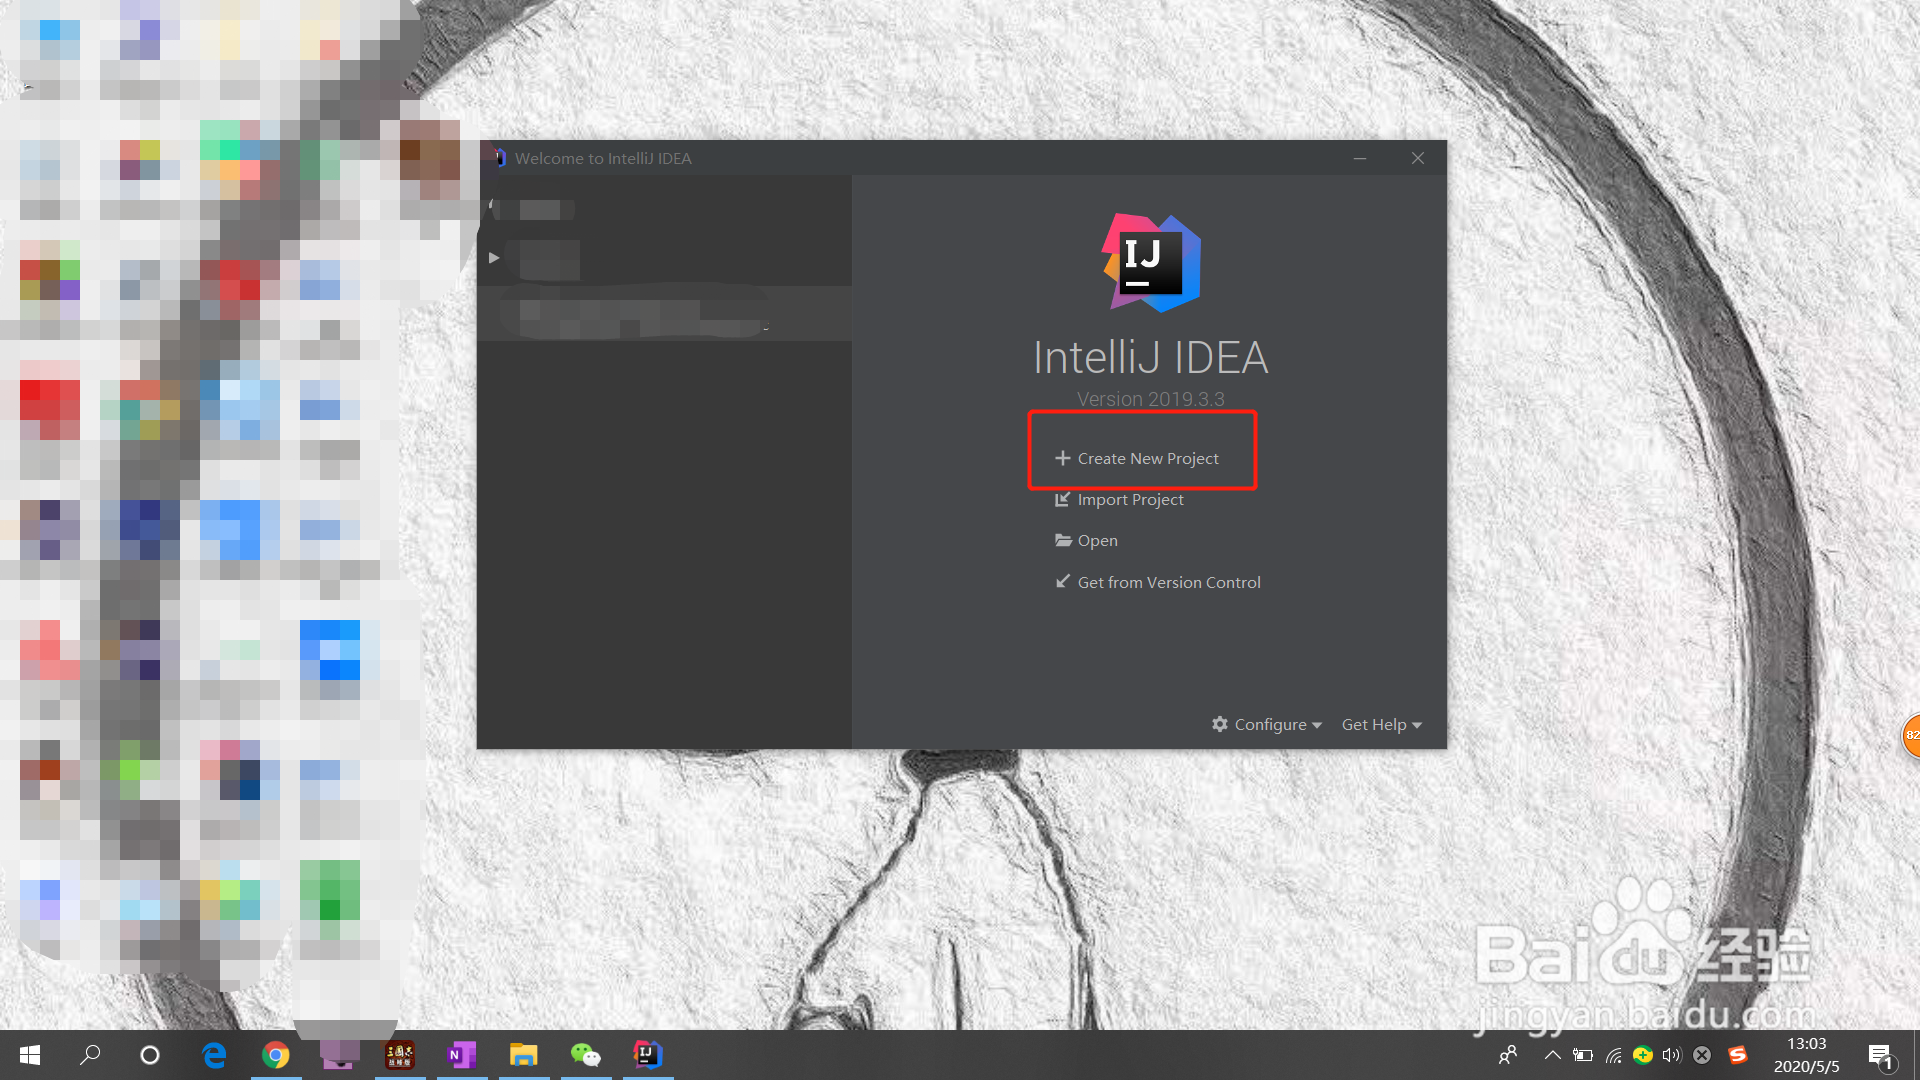Click the IntelliJ IDEA taskbar icon
Viewport: 1920px width, 1080px height.
[648, 1055]
